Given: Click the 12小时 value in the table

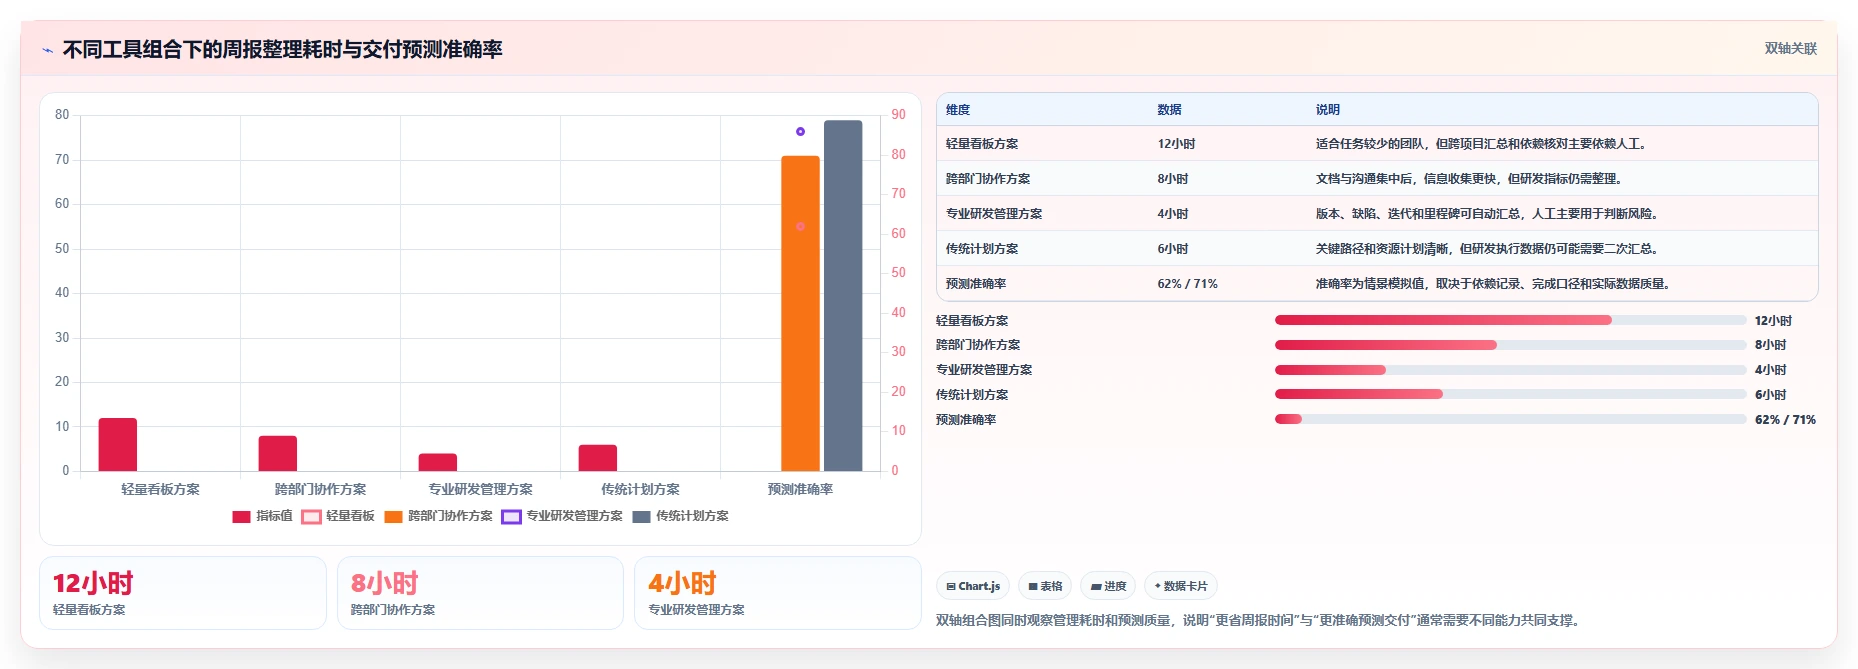Looking at the screenshot, I should pyautogui.click(x=1176, y=144).
